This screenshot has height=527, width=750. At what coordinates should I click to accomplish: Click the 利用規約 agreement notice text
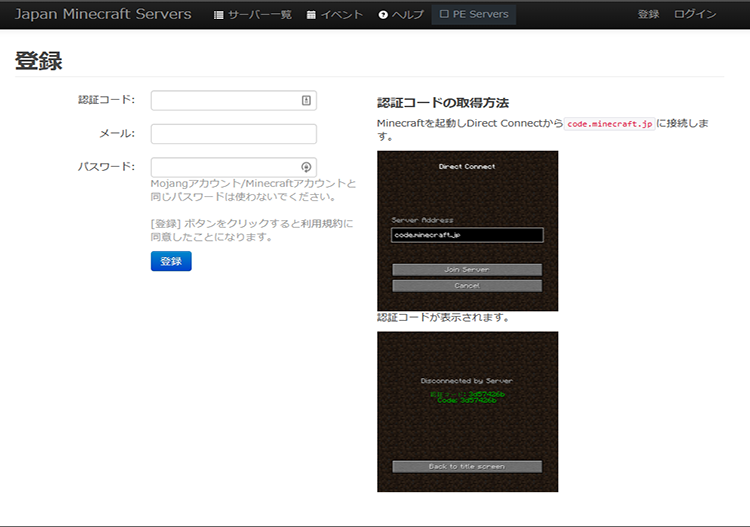[252, 230]
